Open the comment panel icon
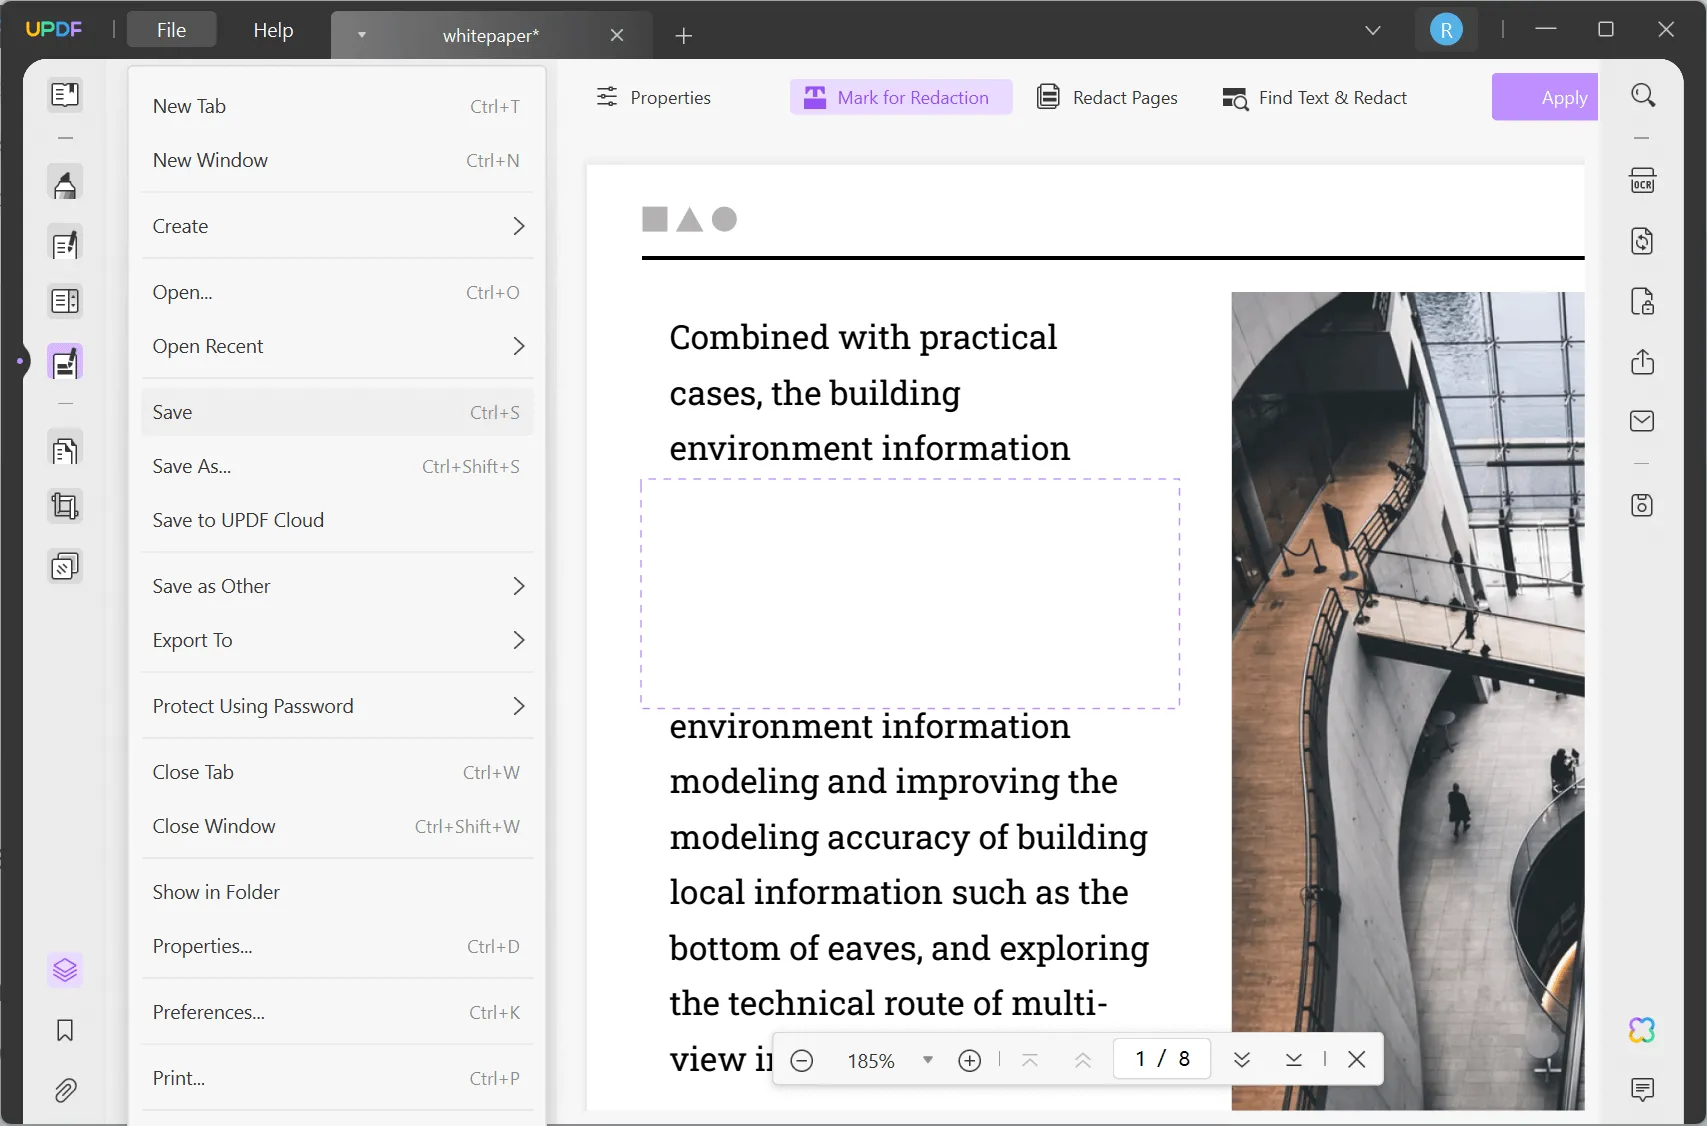The height and width of the screenshot is (1126, 1707). coord(1642,1089)
